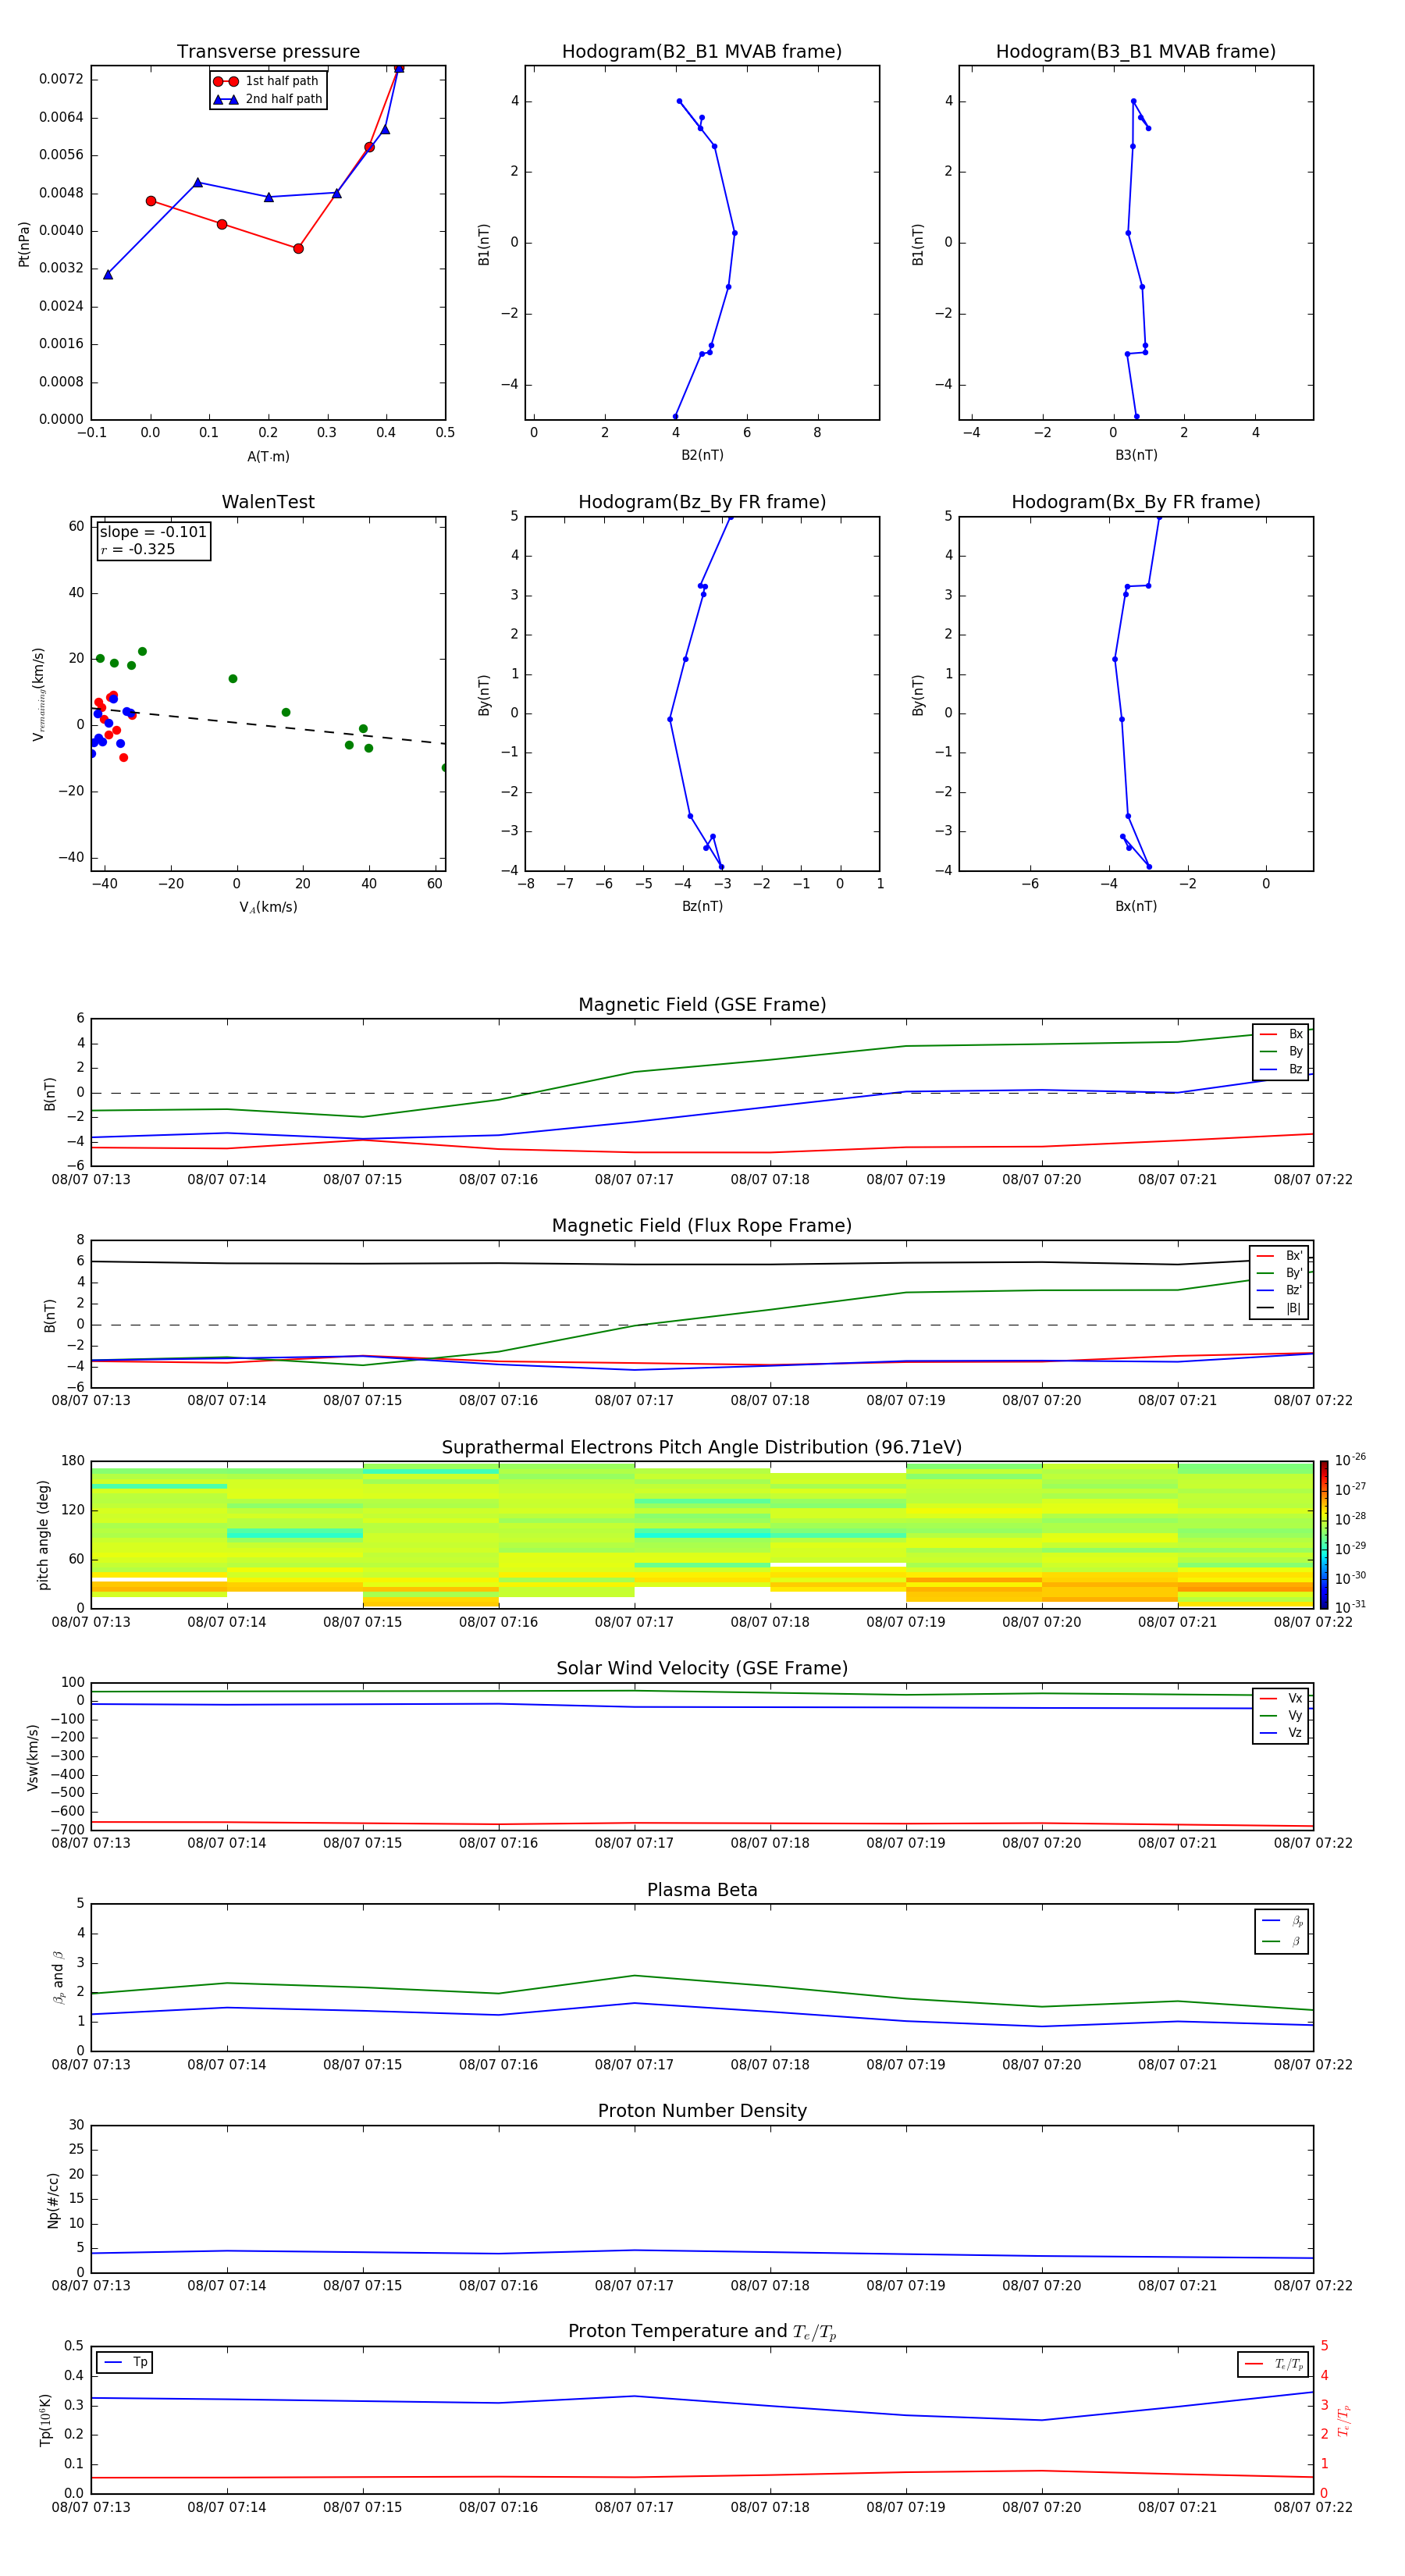Click the 'Vsw(km/s)' axis label

tap(33, 1757)
